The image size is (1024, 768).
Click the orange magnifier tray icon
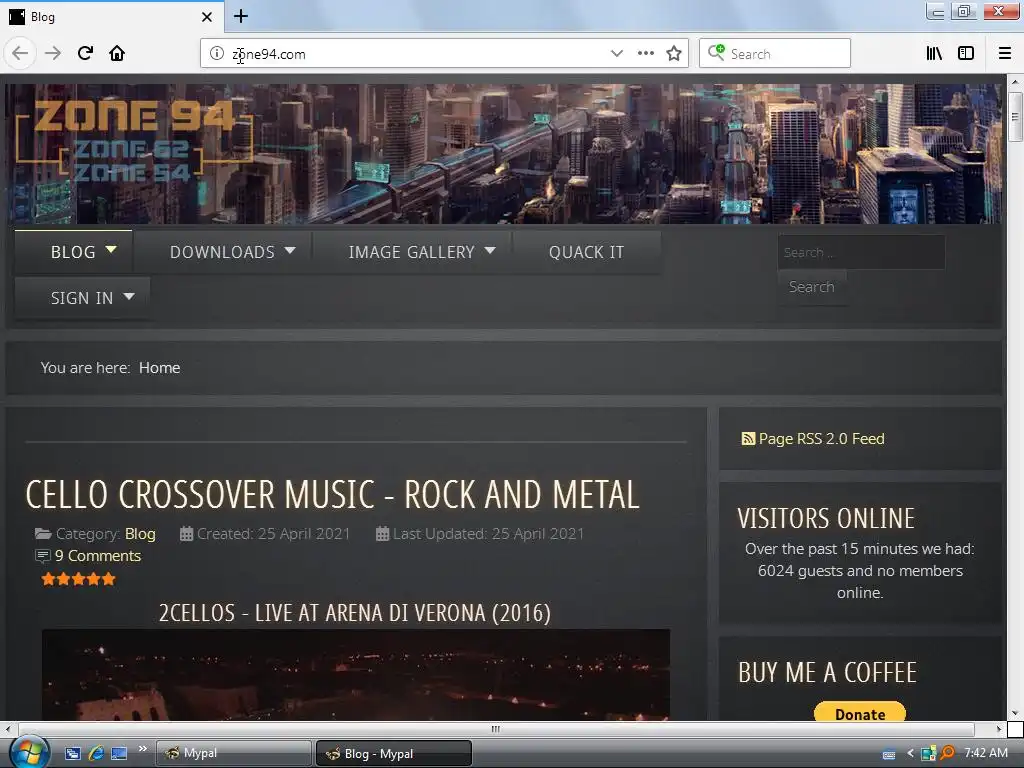(947, 753)
